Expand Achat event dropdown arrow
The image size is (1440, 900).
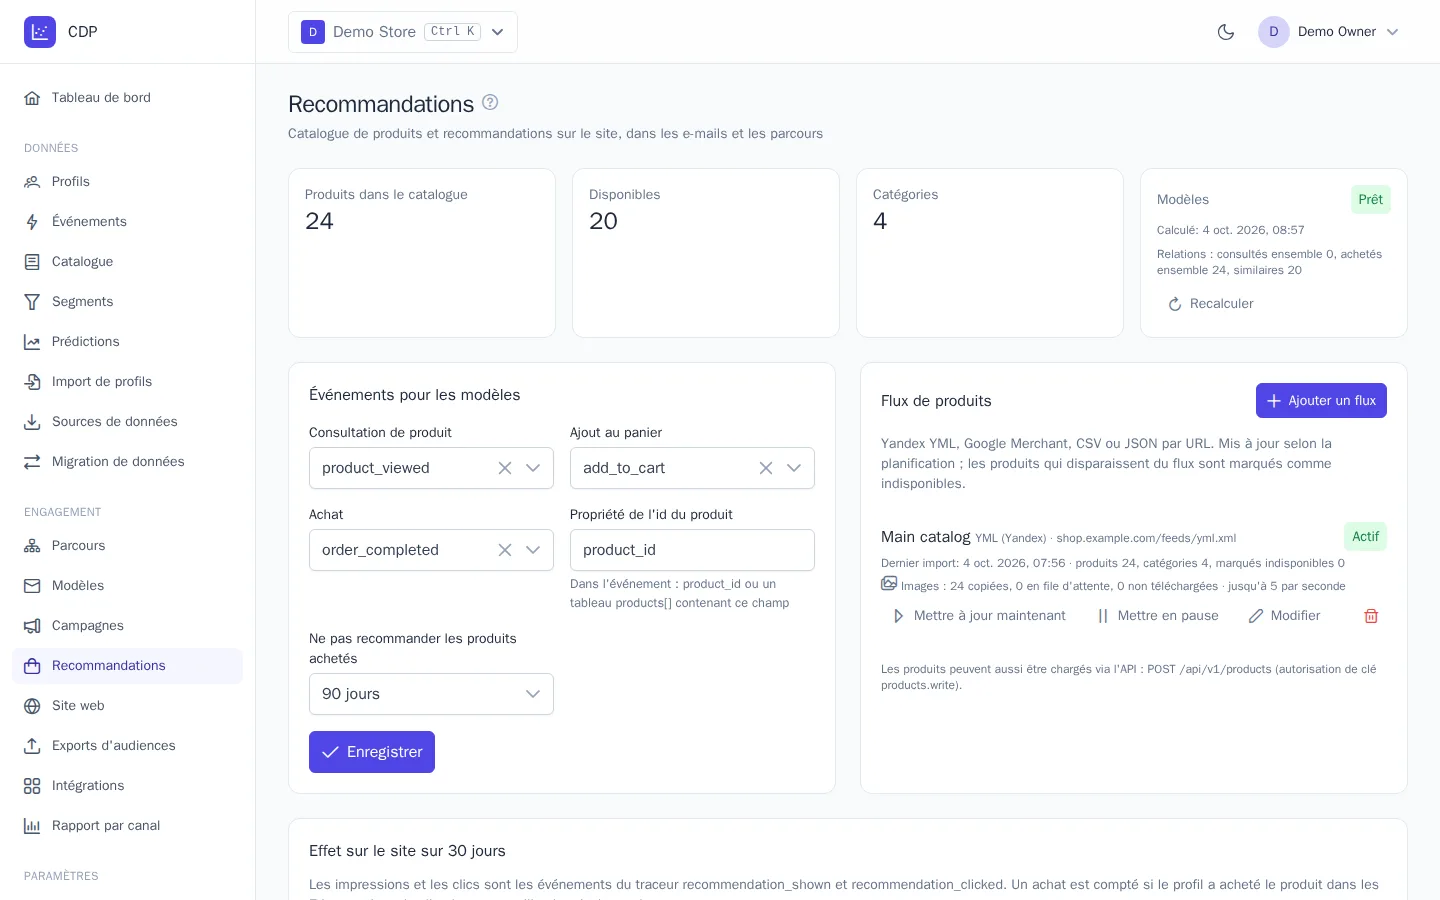(x=533, y=550)
